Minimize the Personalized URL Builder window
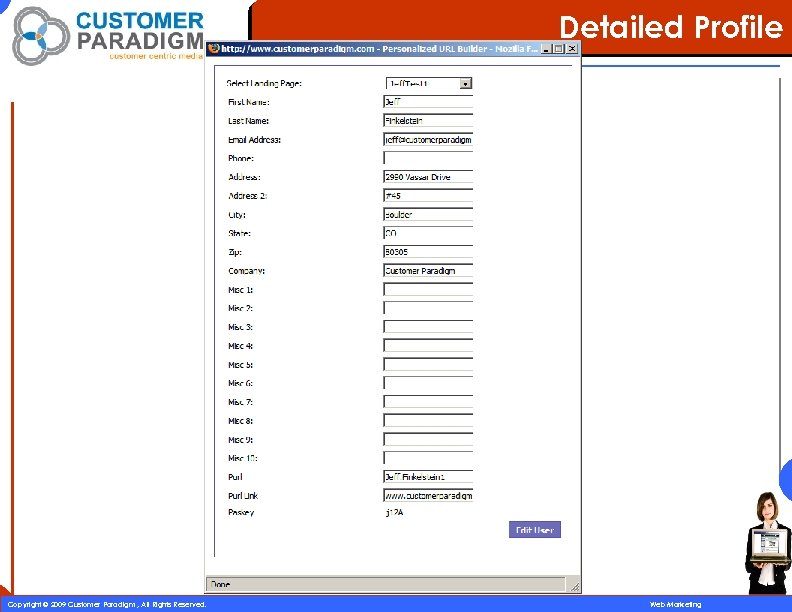Image resolution: width=792 pixels, height=612 pixels. (x=546, y=49)
